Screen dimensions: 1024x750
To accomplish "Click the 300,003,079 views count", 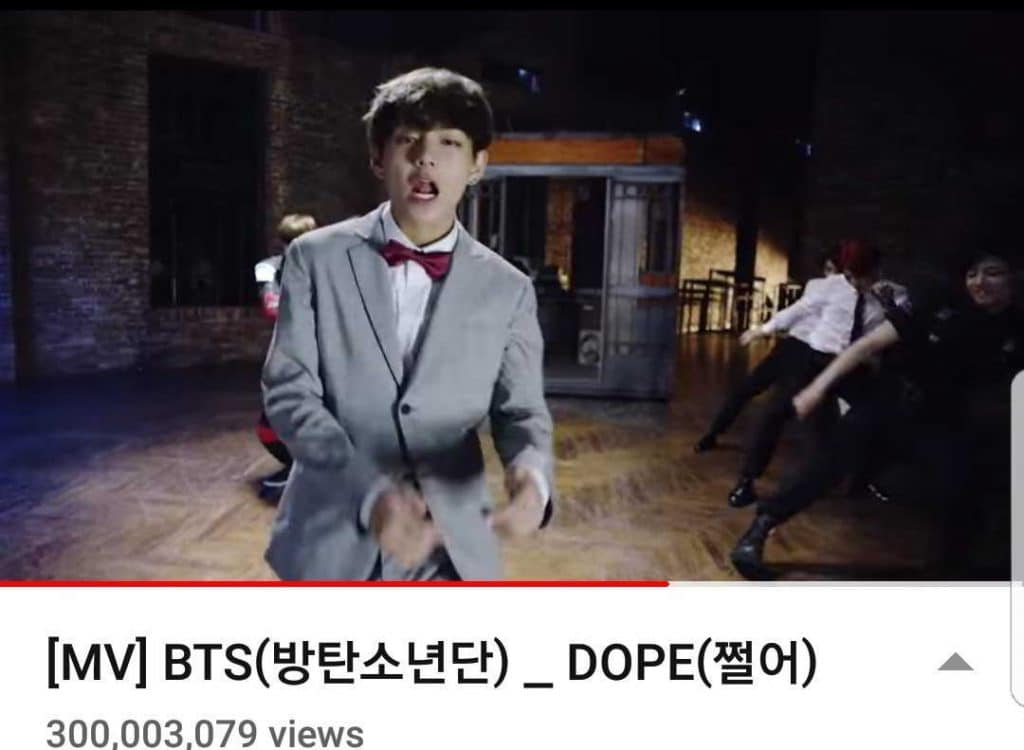I will 204,734.
